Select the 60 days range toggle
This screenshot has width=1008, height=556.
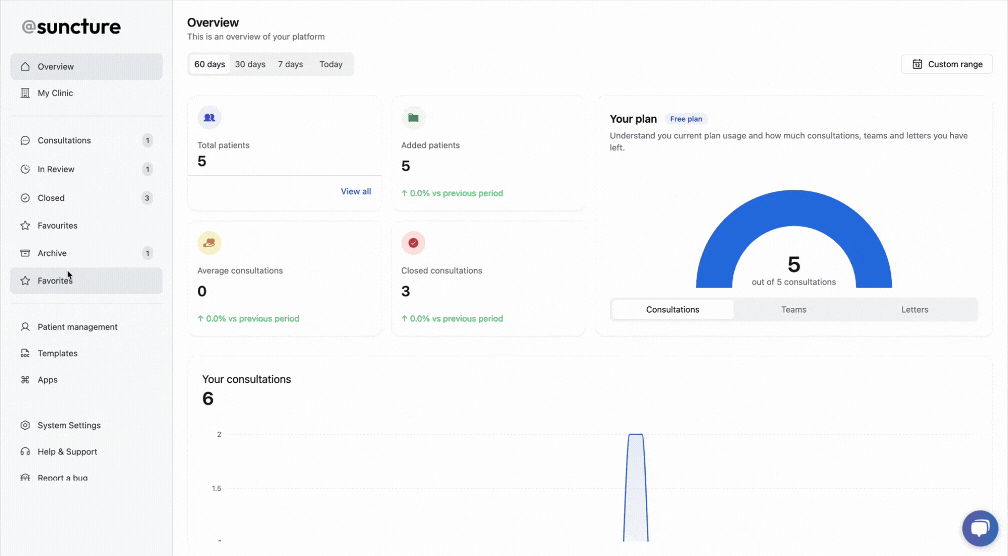[210, 64]
